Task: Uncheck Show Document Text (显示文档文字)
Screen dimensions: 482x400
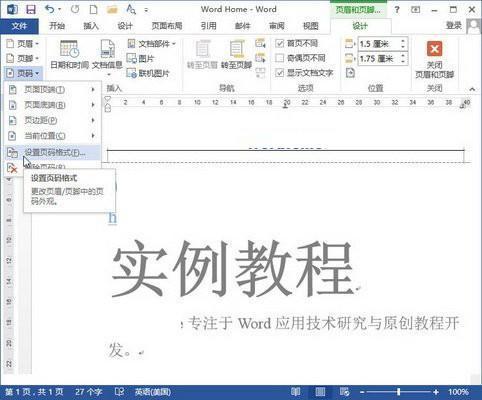Action: [x=280, y=73]
